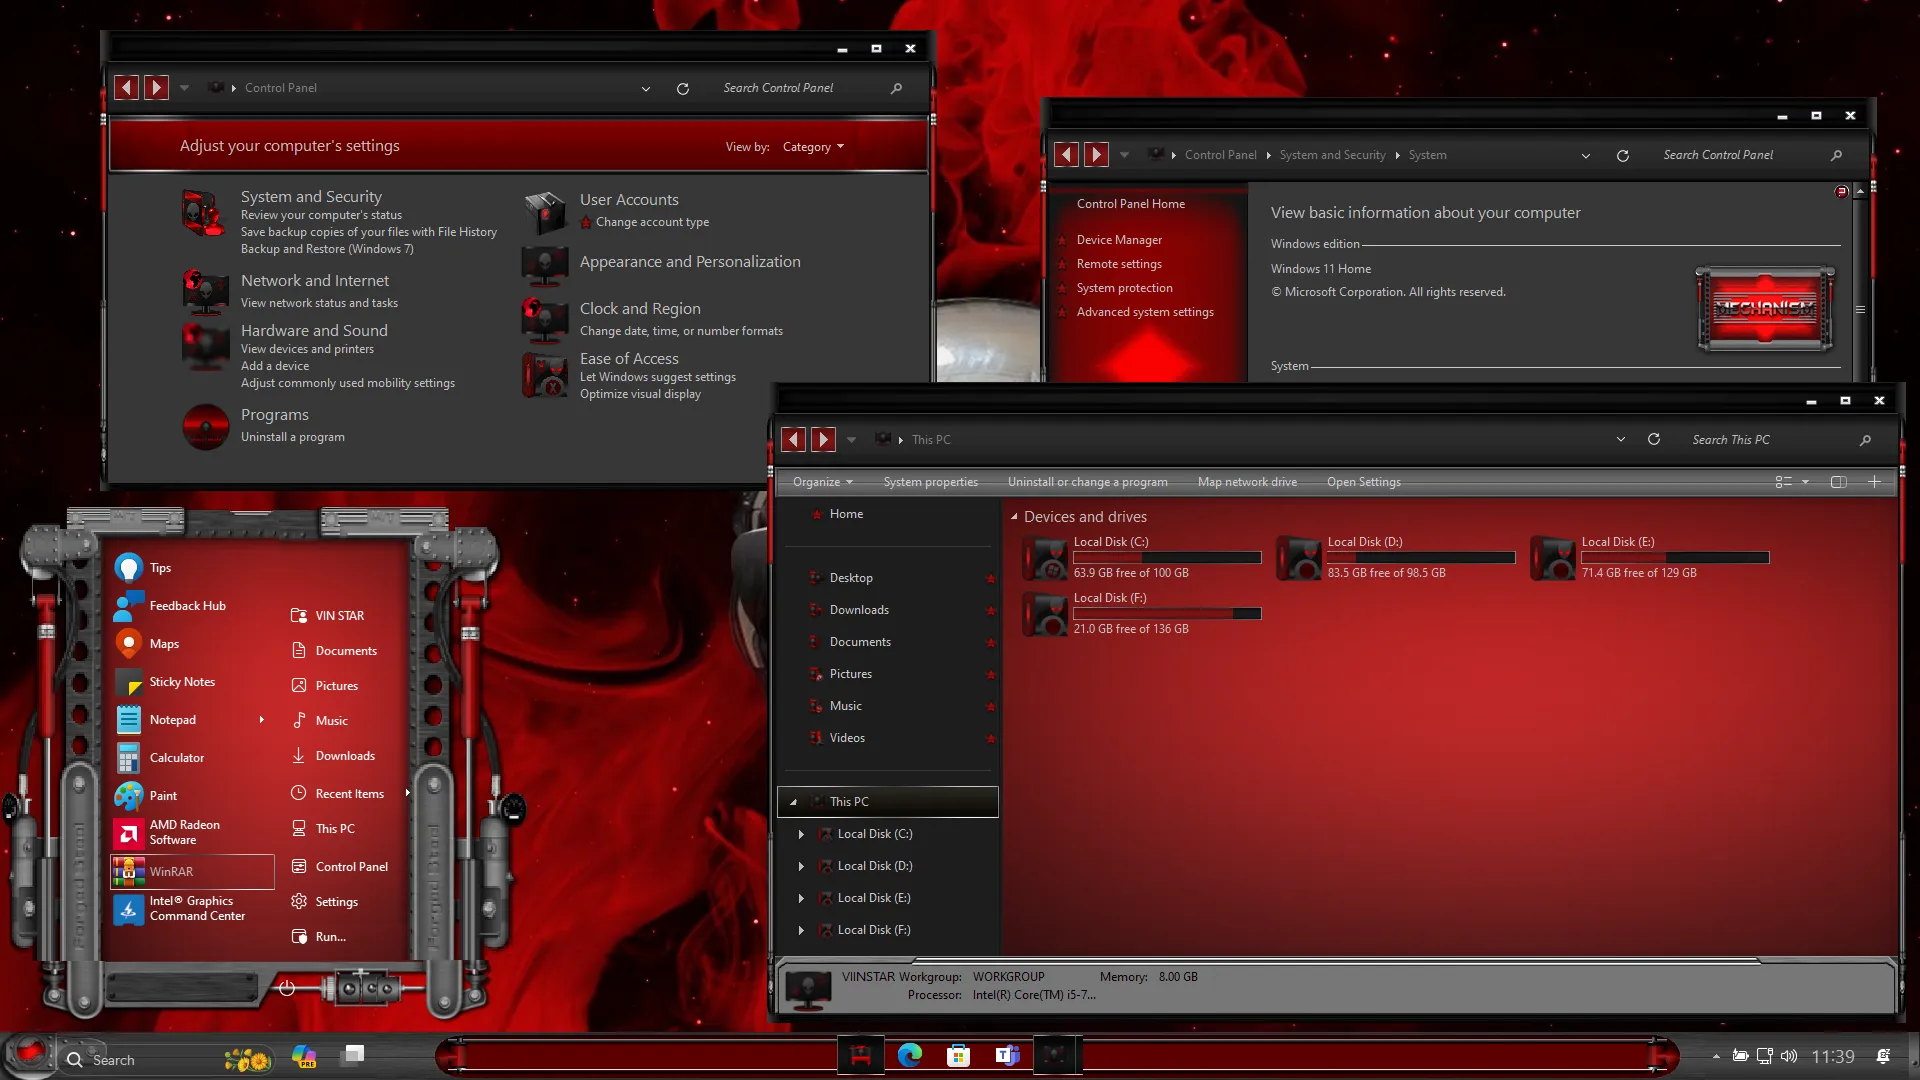Screen dimensions: 1920x1080
Task: Launch Calculator from start menu
Action: pyautogui.click(x=159, y=758)
